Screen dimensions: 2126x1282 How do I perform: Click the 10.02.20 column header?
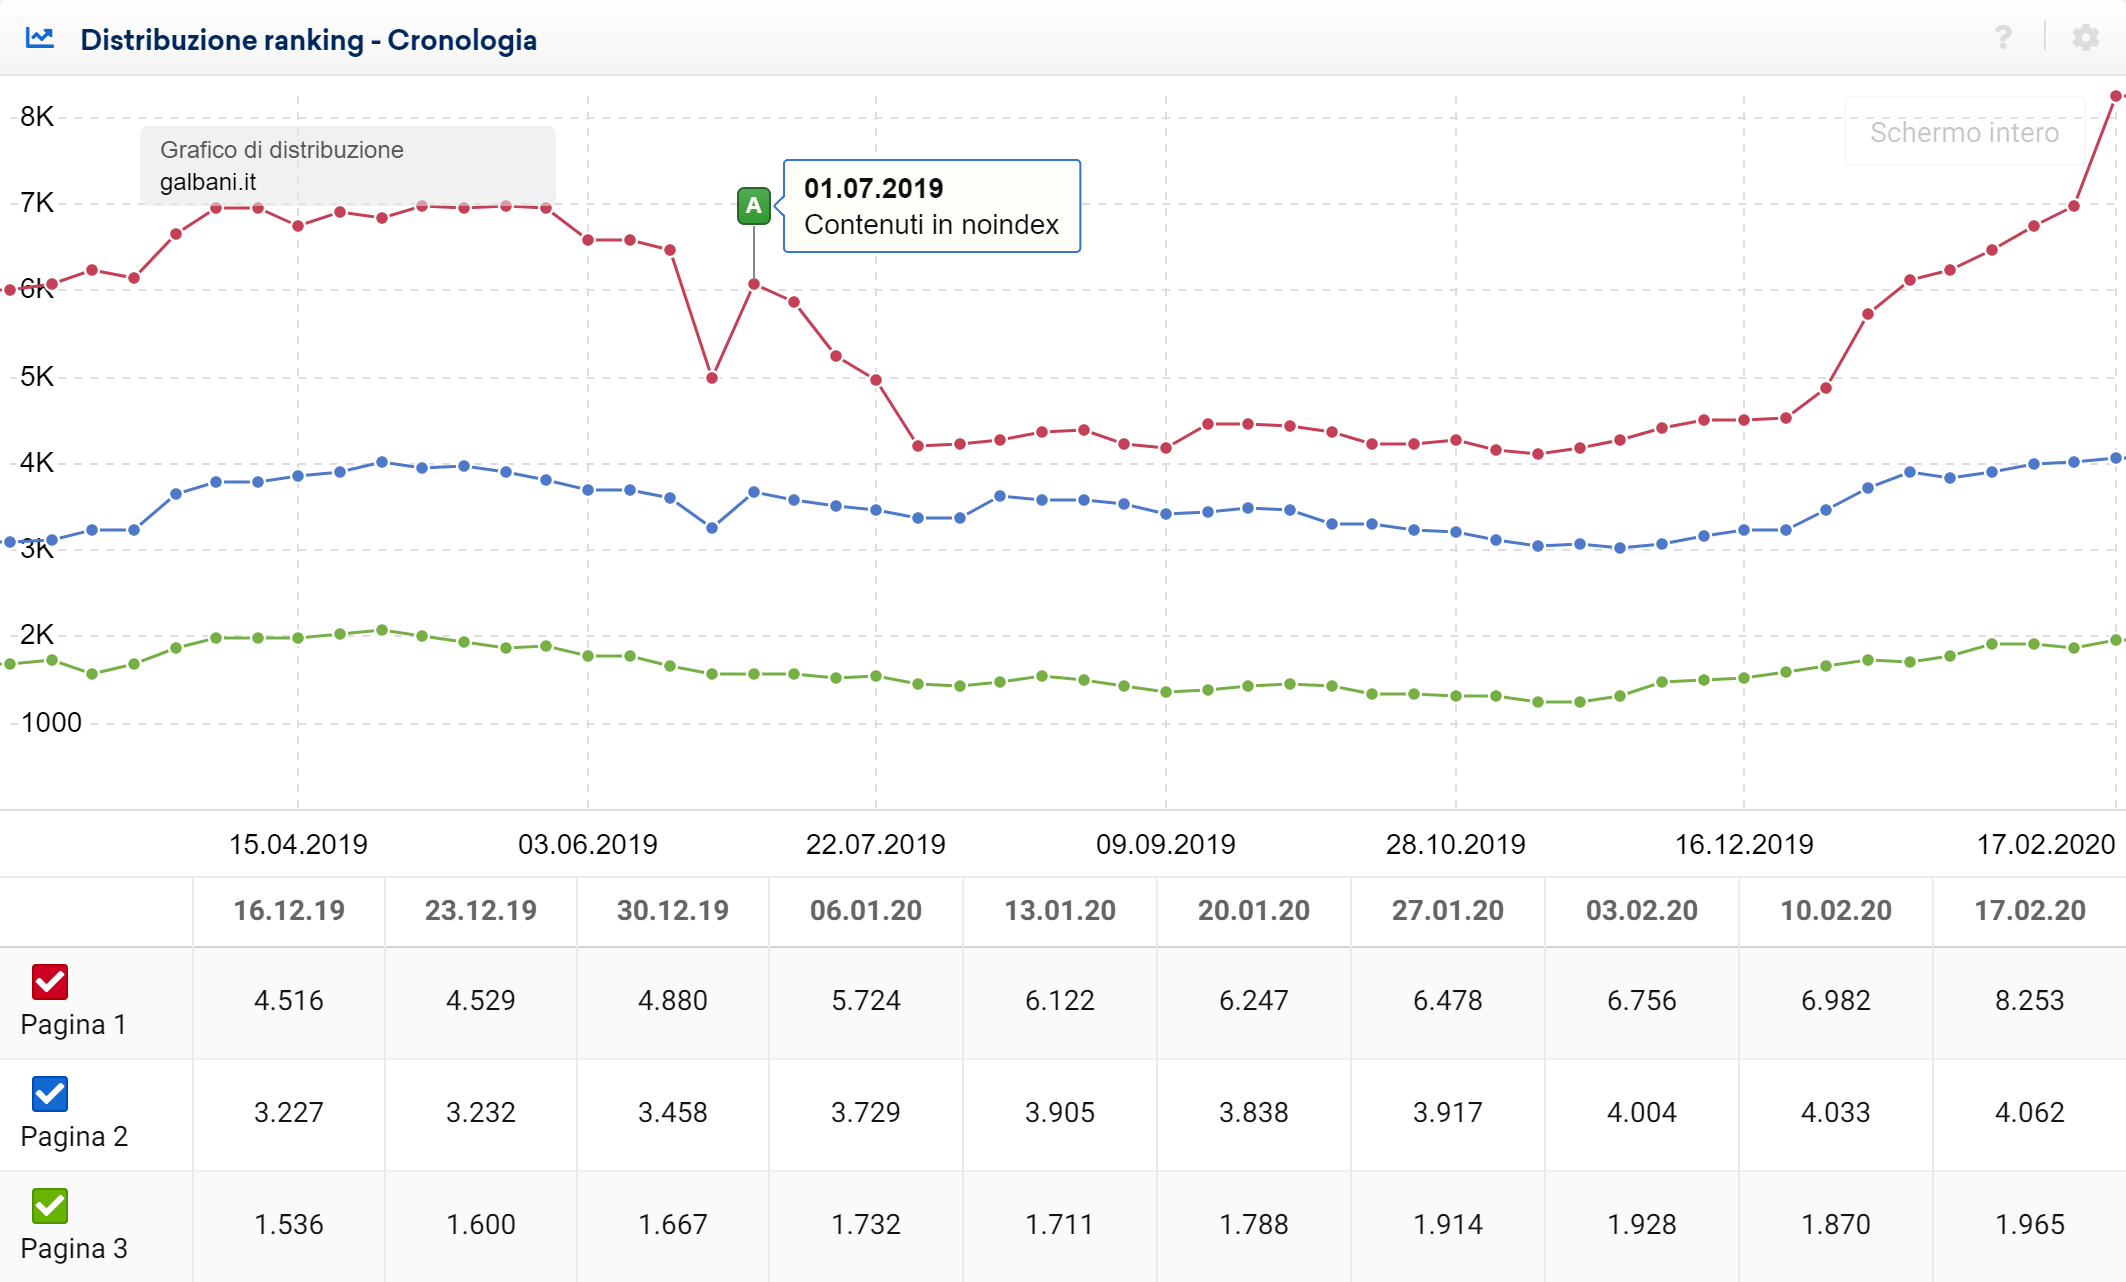point(1836,911)
